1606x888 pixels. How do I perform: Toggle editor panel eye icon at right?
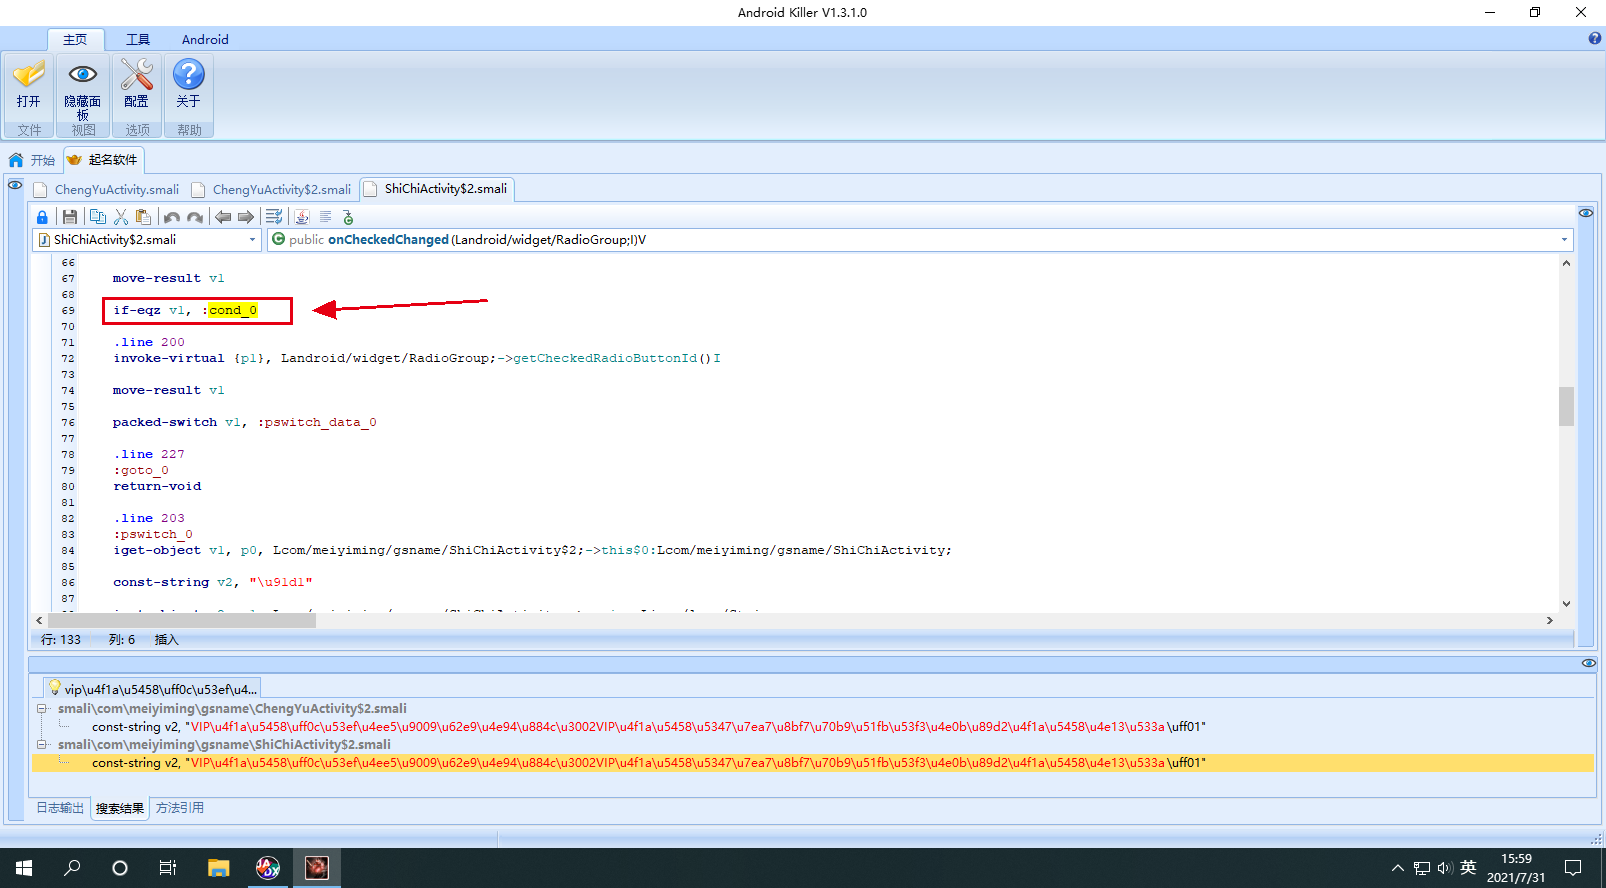pyautogui.click(x=1586, y=213)
